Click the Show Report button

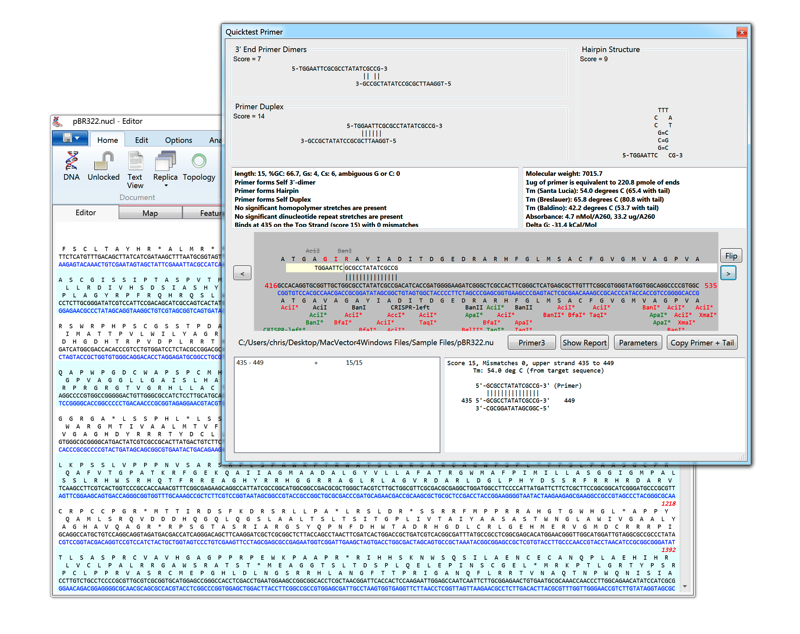coord(584,343)
